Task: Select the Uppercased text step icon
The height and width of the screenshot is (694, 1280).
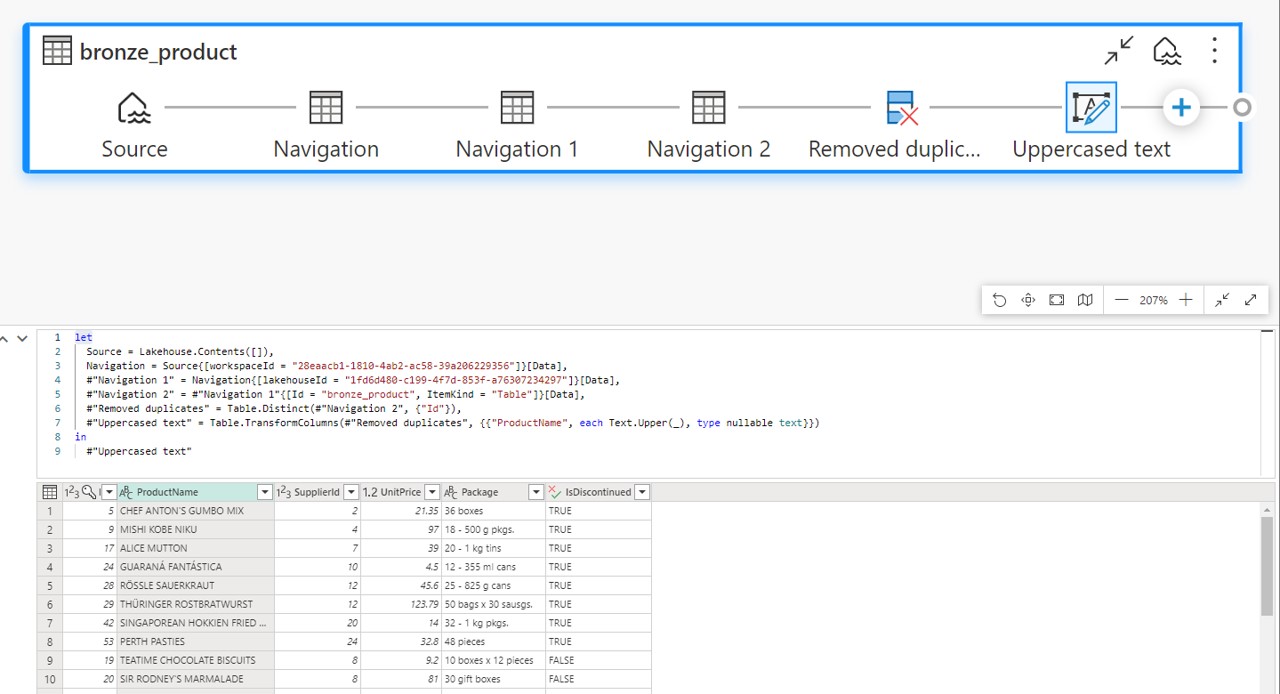Action: [1091, 107]
